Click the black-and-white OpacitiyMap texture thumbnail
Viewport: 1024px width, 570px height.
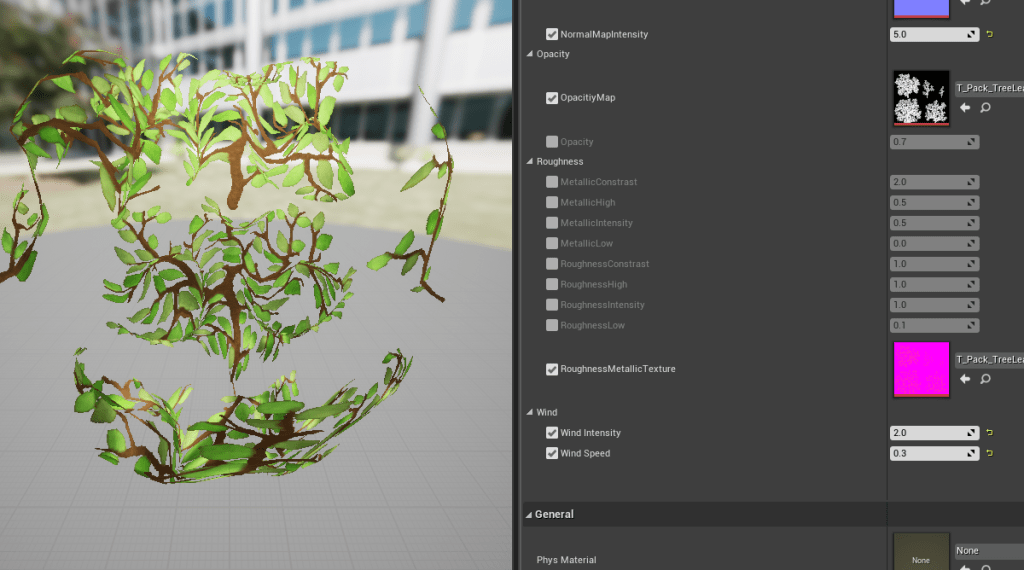point(920,98)
